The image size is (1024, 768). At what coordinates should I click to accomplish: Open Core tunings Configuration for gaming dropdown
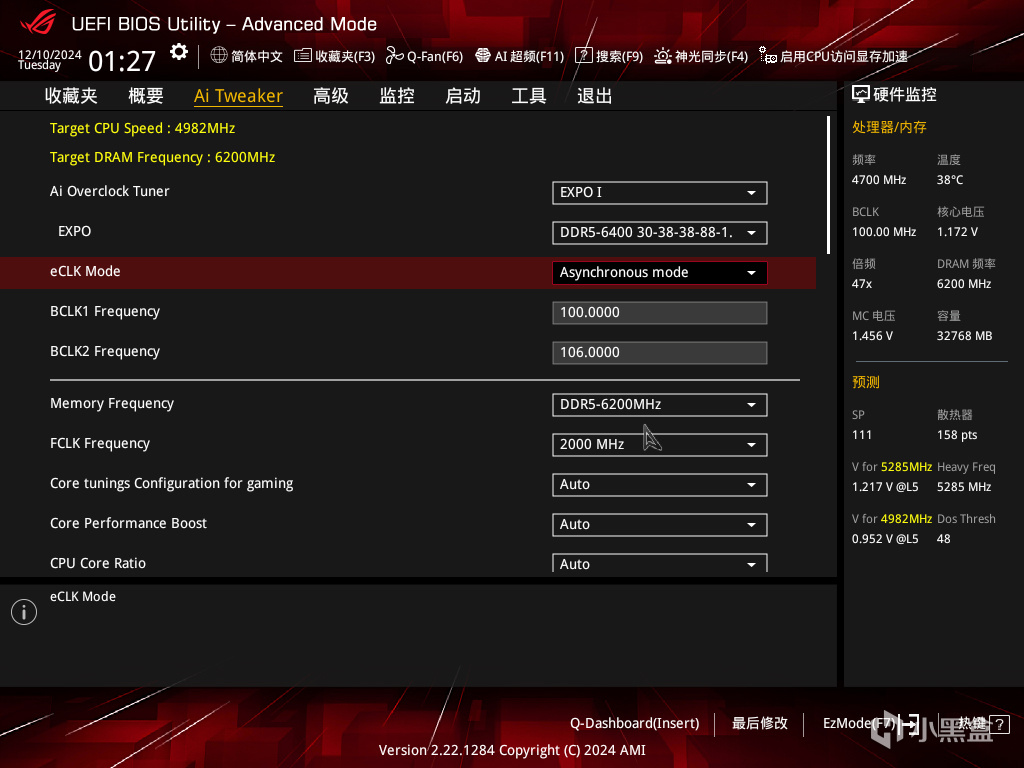click(660, 485)
